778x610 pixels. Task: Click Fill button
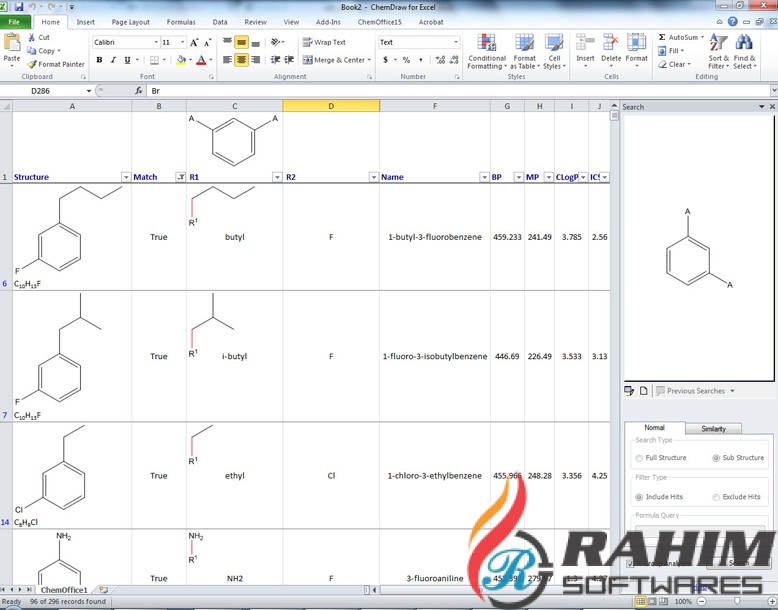(x=671, y=51)
